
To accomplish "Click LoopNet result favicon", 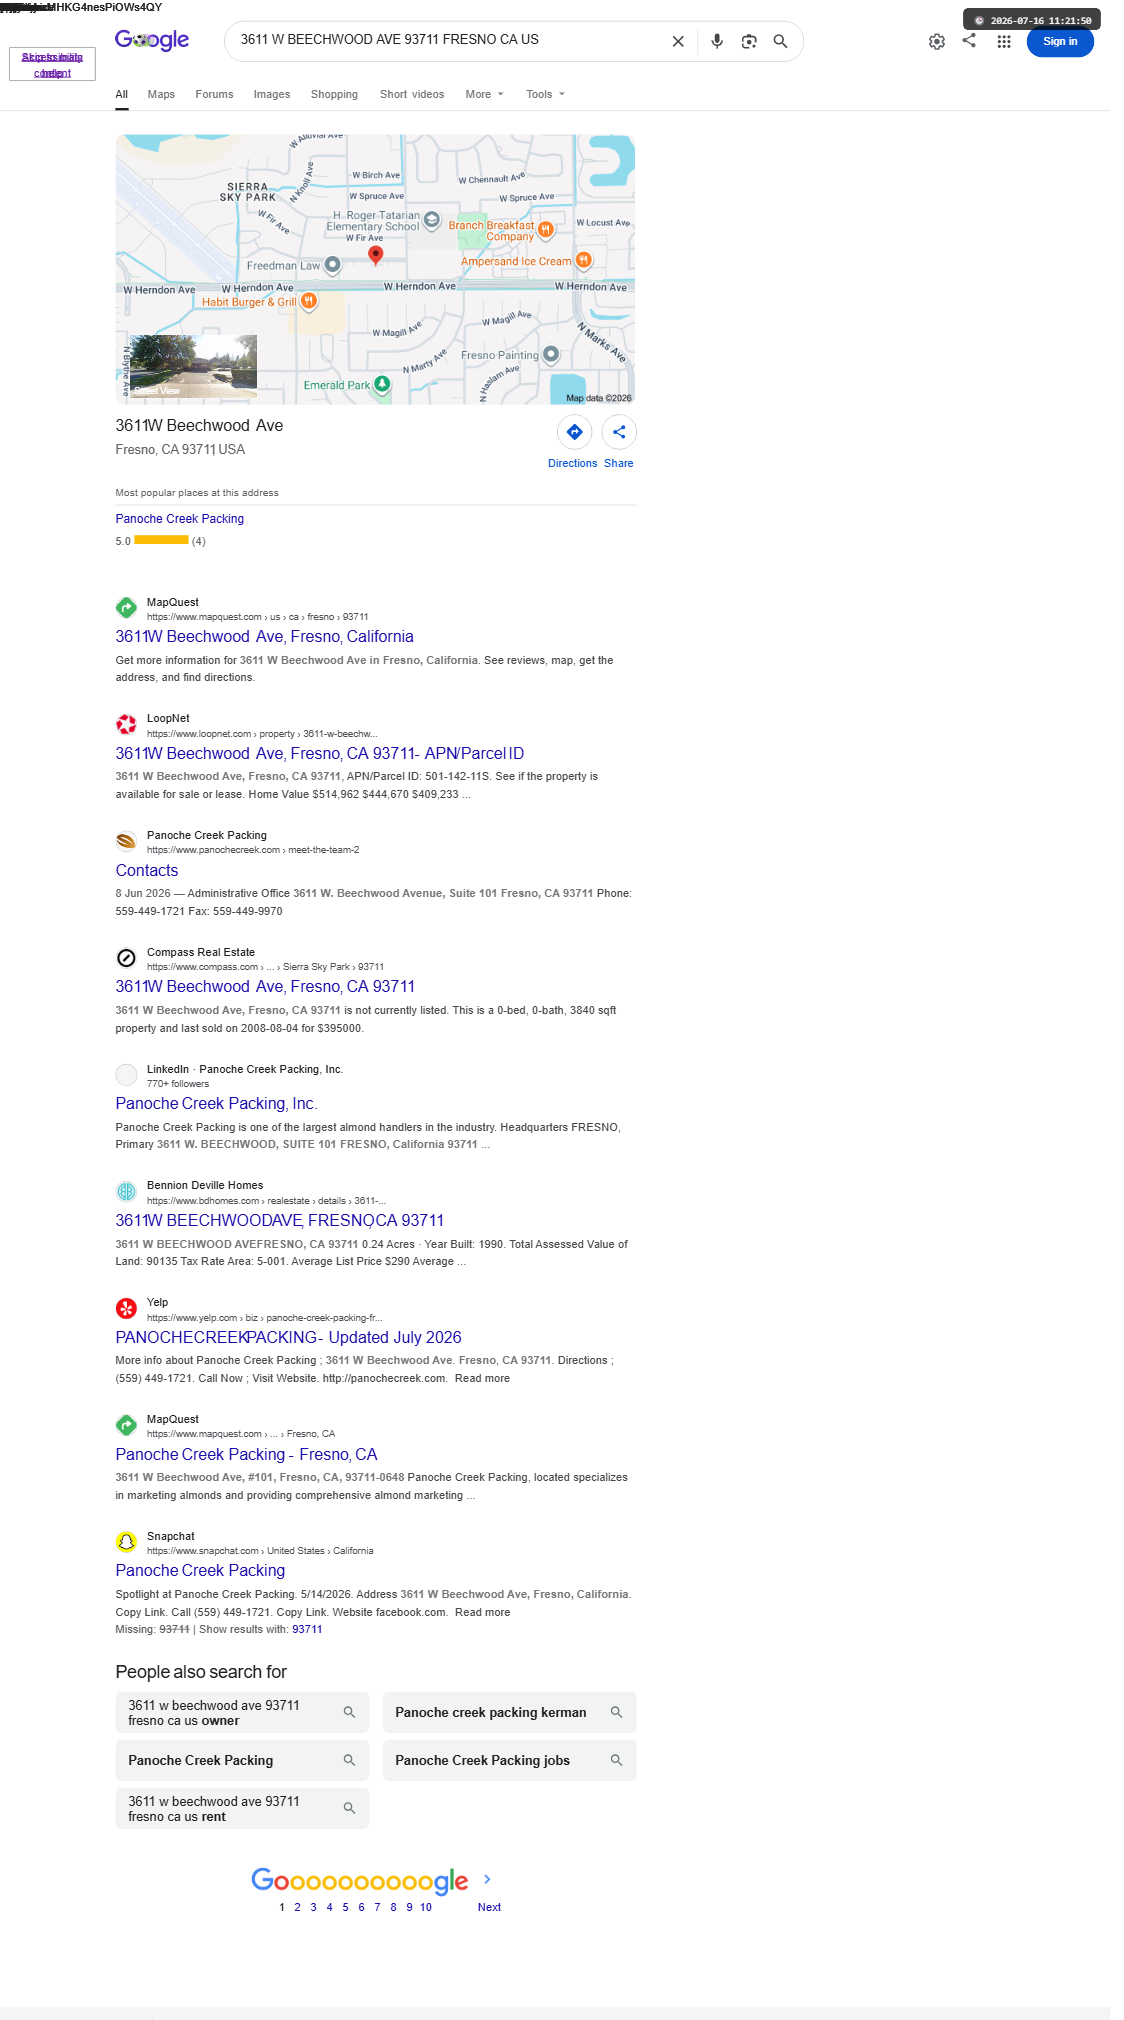I will click(x=126, y=725).
